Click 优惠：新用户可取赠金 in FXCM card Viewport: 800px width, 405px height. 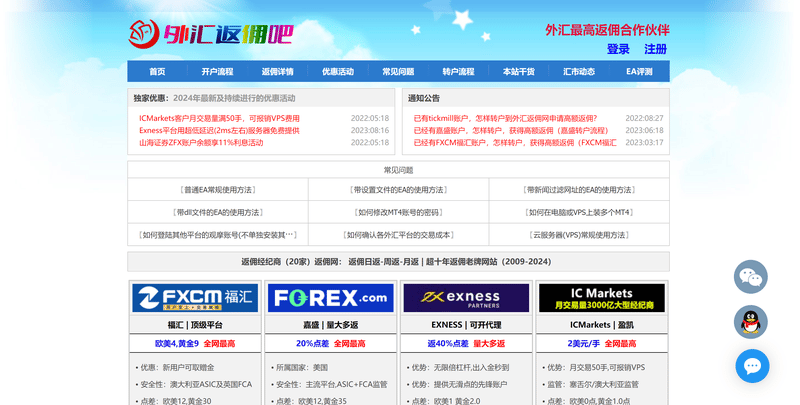(x=175, y=367)
